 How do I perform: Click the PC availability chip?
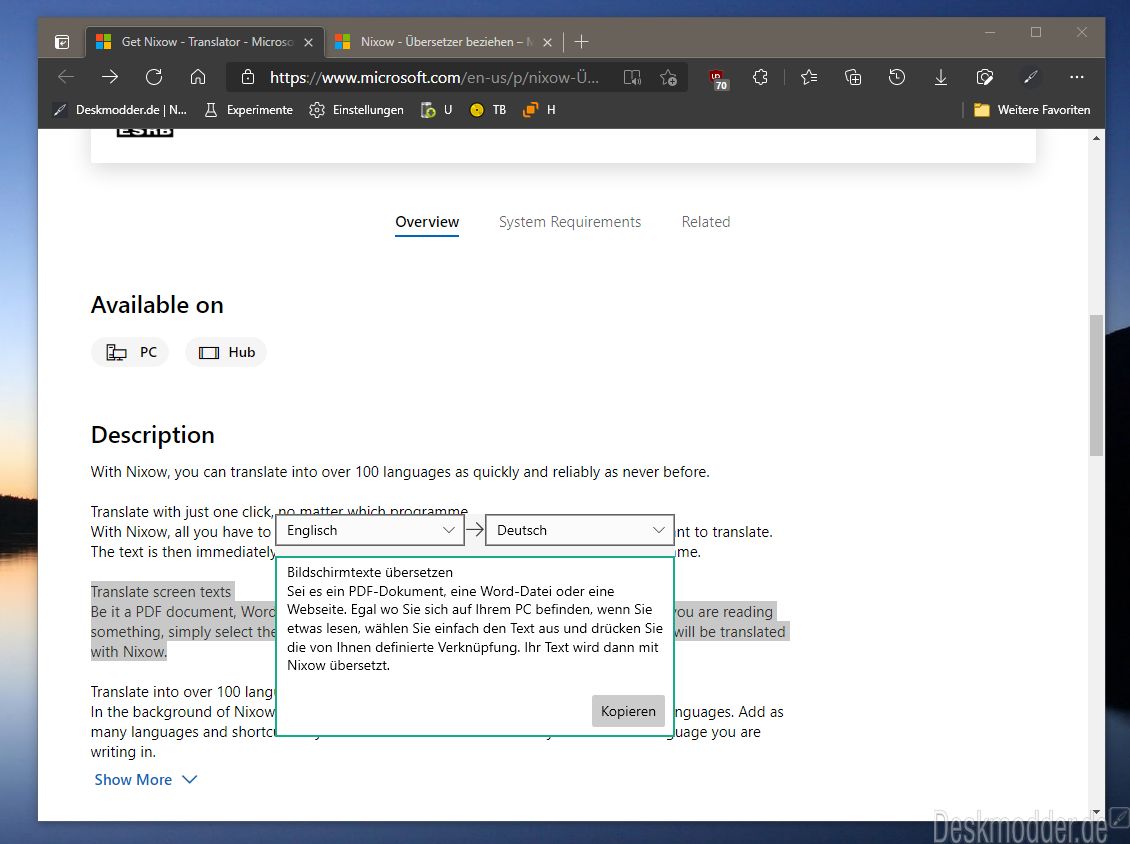point(130,352)
